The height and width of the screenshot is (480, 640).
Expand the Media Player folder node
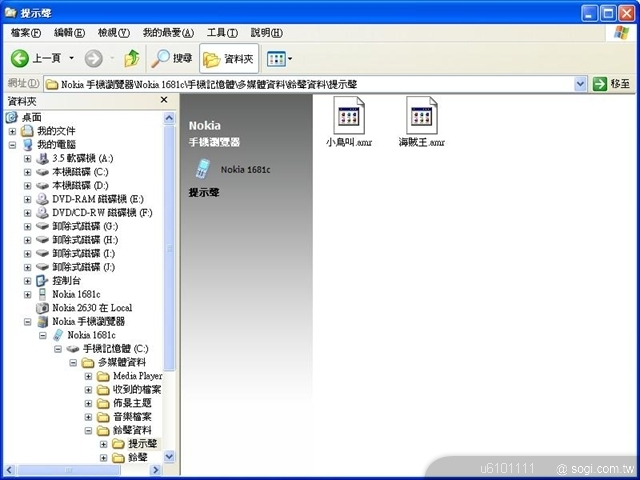coord(88,376)
